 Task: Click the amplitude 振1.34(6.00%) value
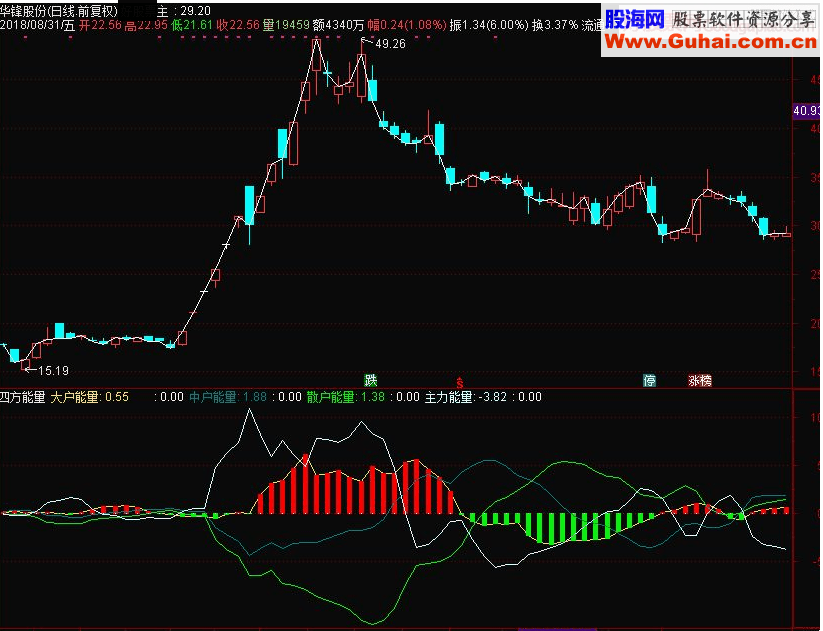pos(489,25)
